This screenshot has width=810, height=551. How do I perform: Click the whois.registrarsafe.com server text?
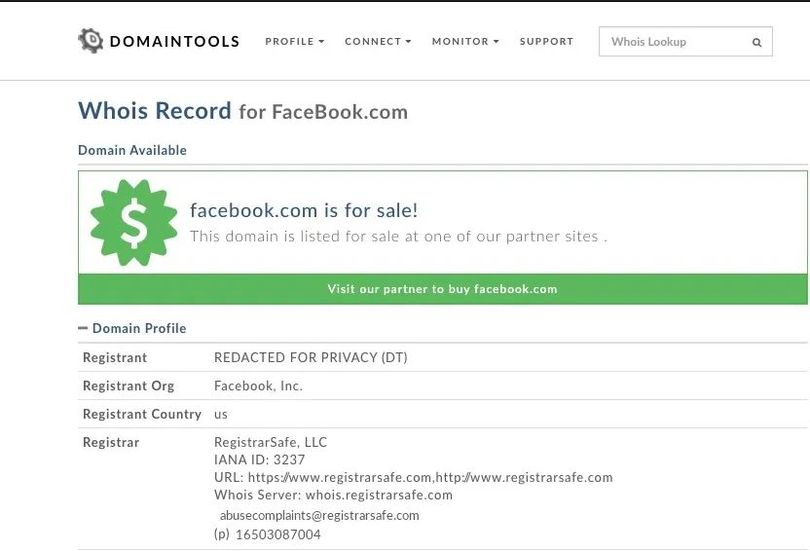(379, 495)
